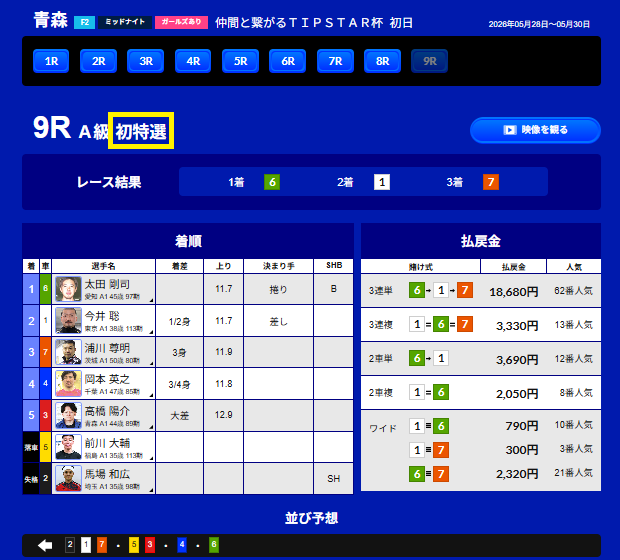
Task: Click the SH cell in 馬場 row
Action: [x=333, y=479]
